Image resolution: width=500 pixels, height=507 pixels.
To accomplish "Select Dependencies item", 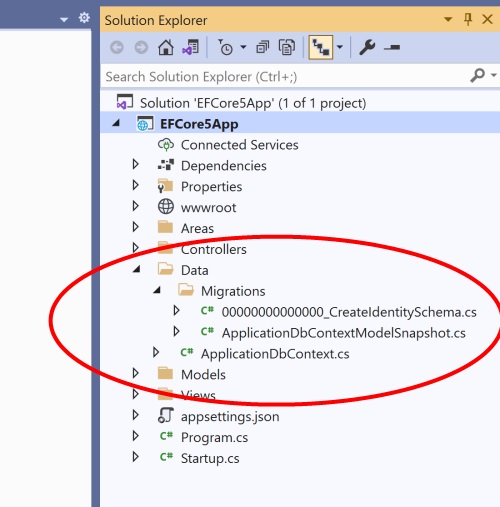I will [x=223, y=166].
